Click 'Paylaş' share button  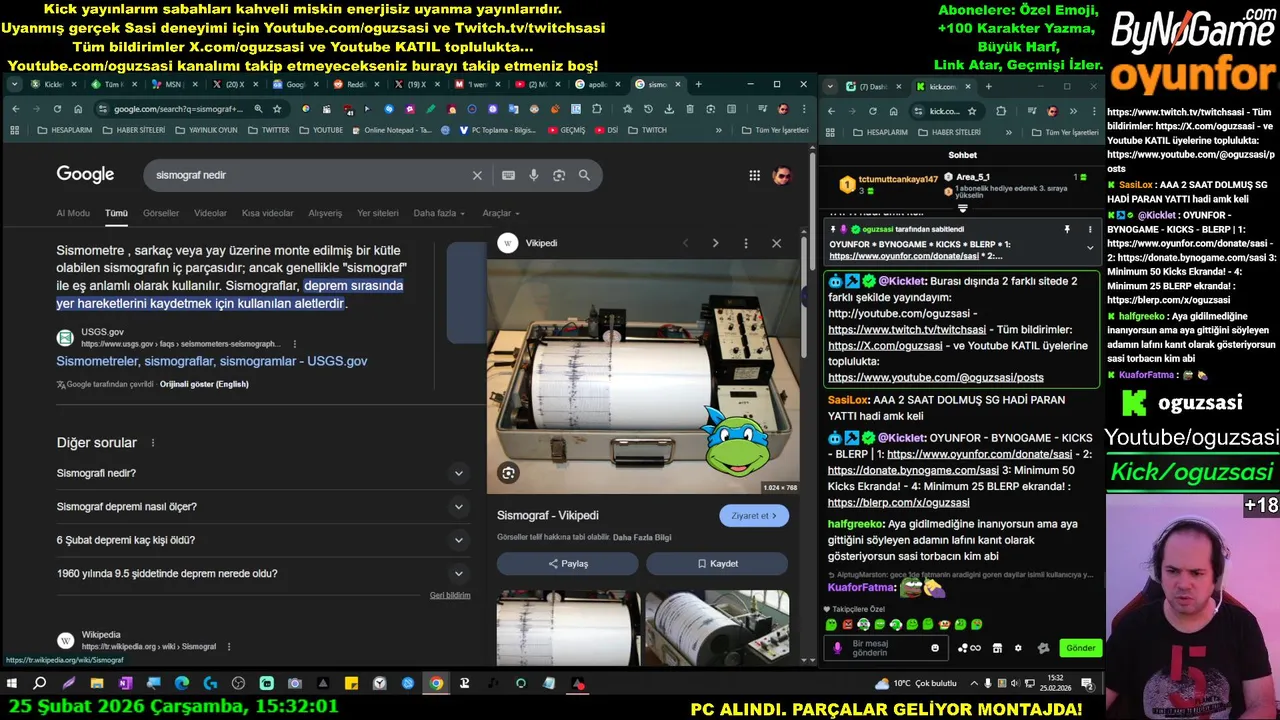pos(567,563)
